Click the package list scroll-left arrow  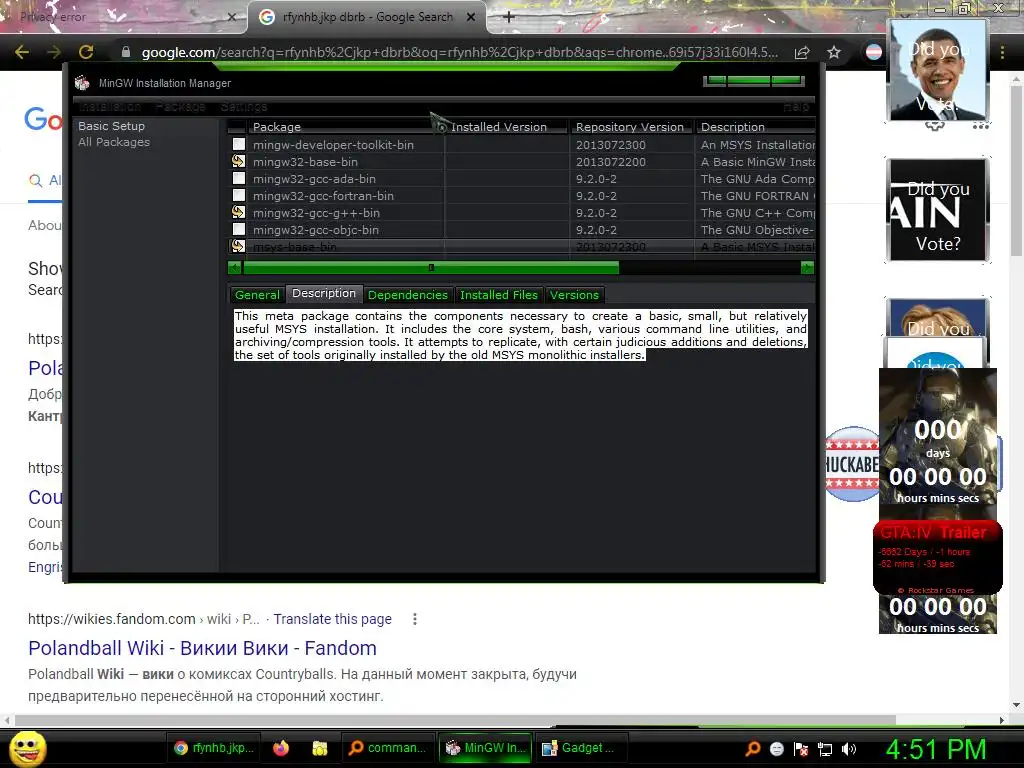(234, 268)
